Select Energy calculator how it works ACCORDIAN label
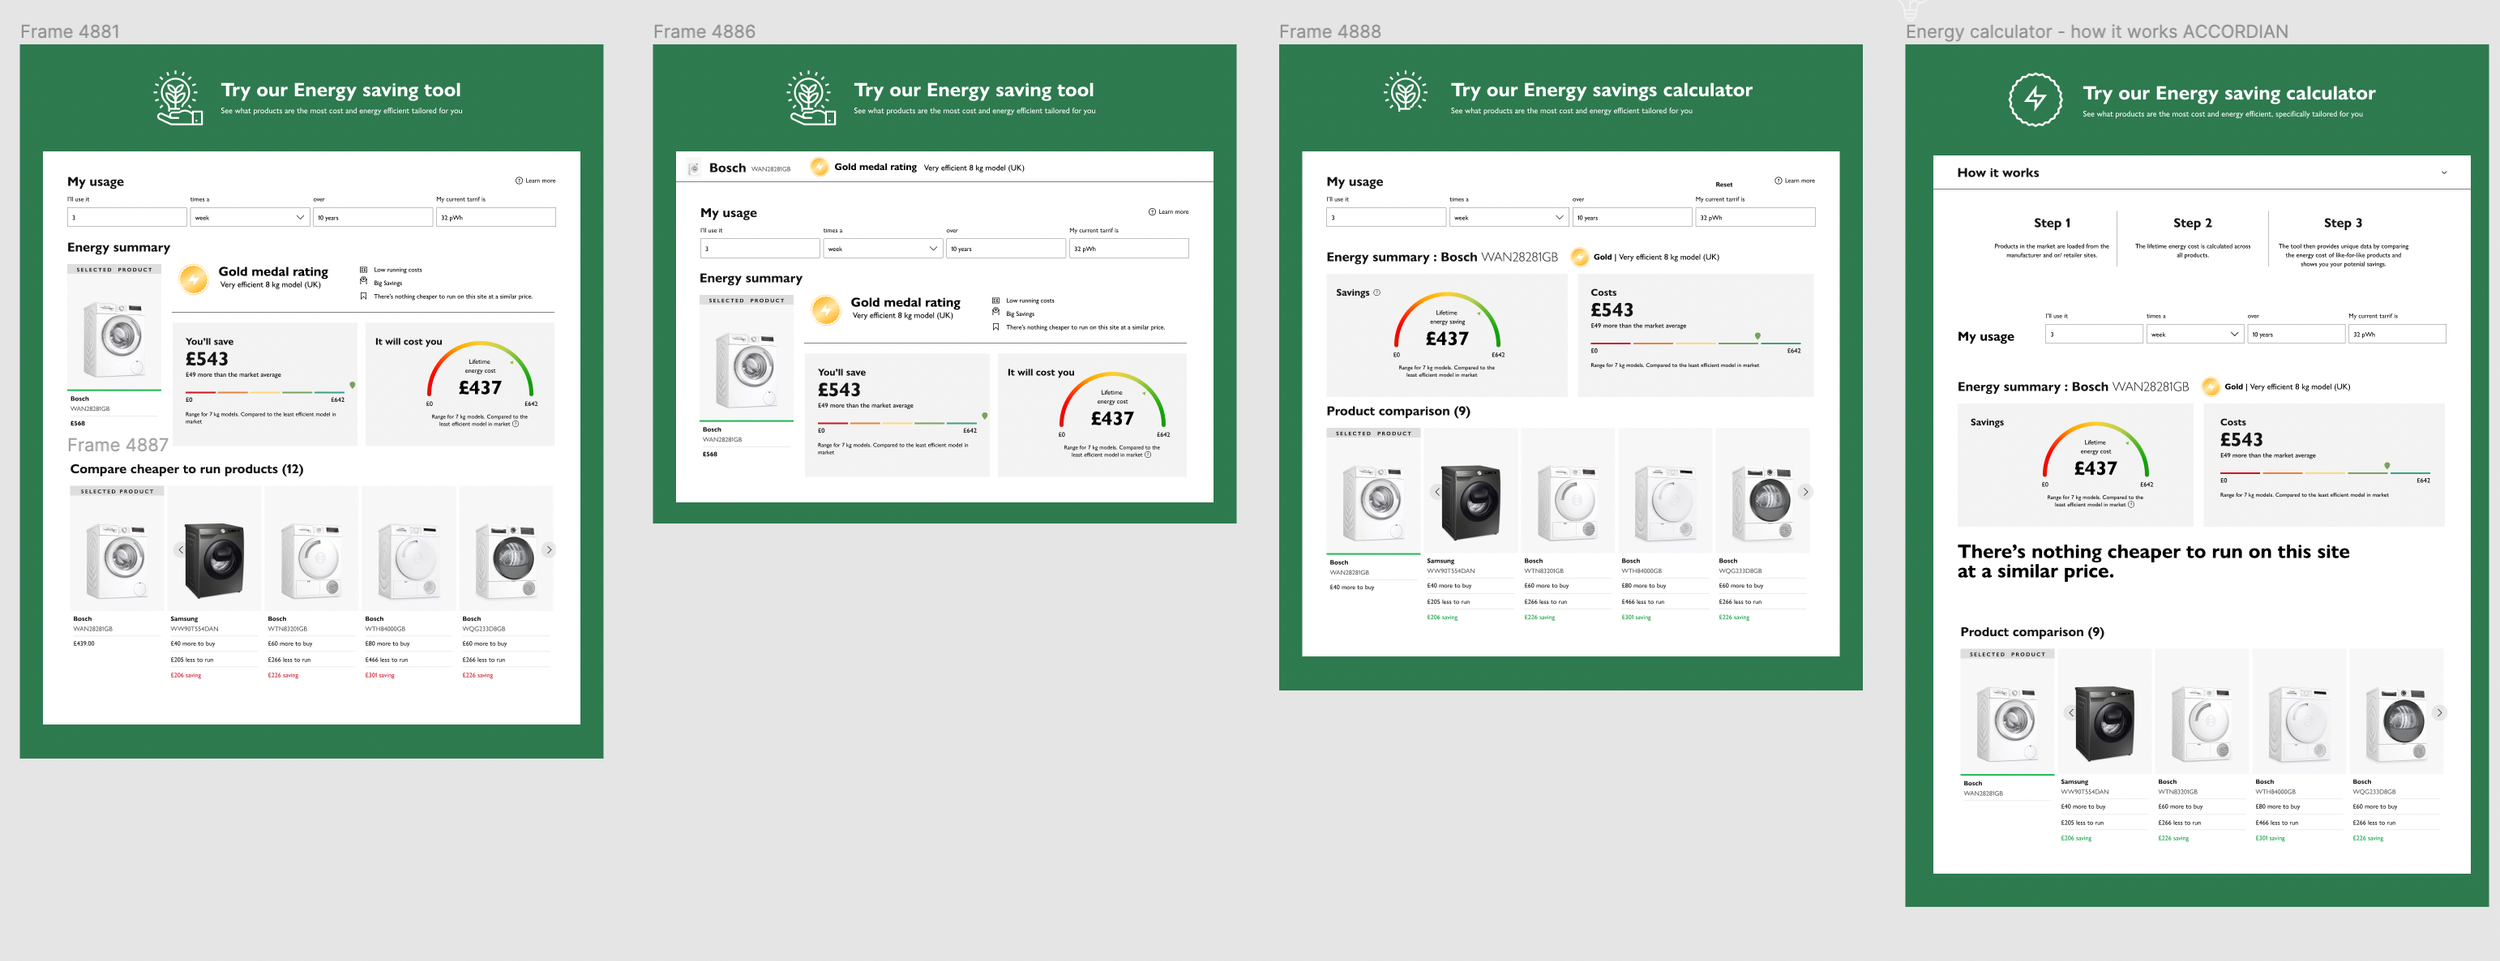2500x961 pixels. click(2096, 32)
